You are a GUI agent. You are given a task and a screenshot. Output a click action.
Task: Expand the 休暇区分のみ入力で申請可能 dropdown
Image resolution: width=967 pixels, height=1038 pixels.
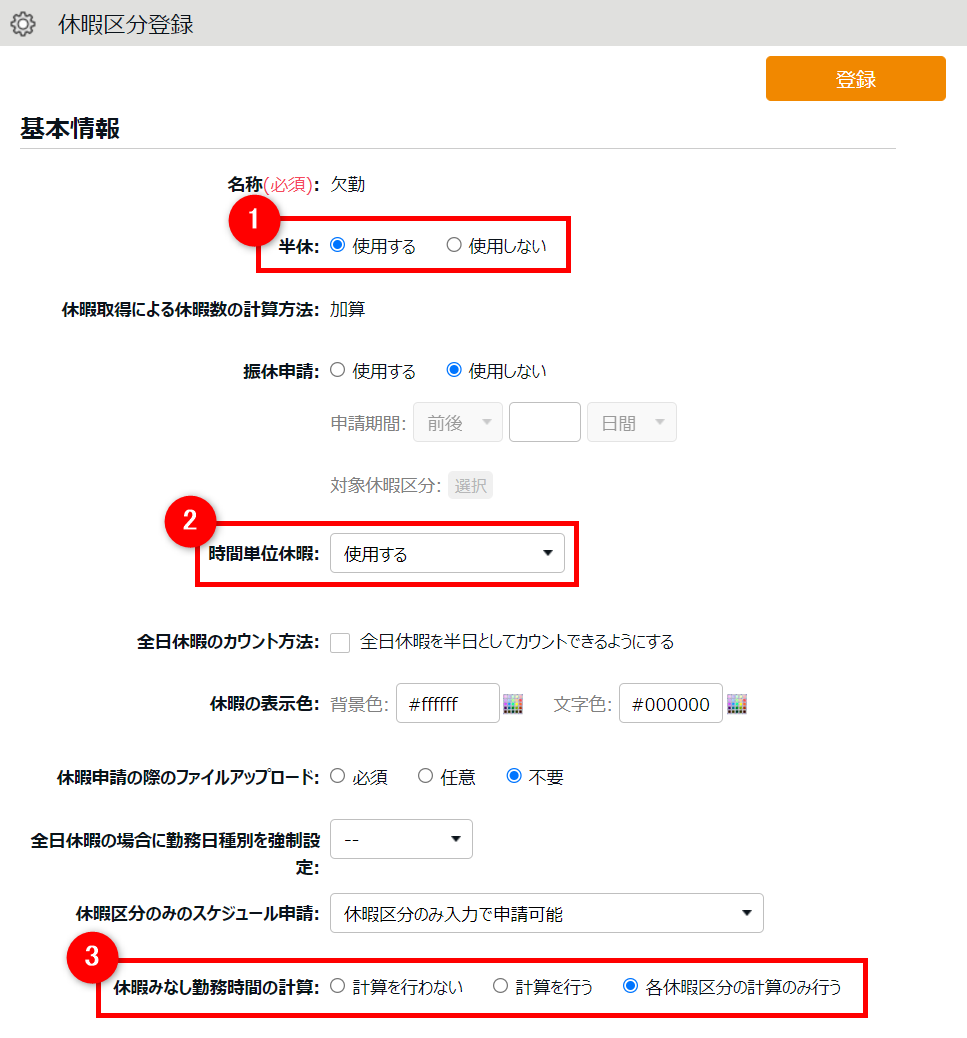(x=546, y=913)
